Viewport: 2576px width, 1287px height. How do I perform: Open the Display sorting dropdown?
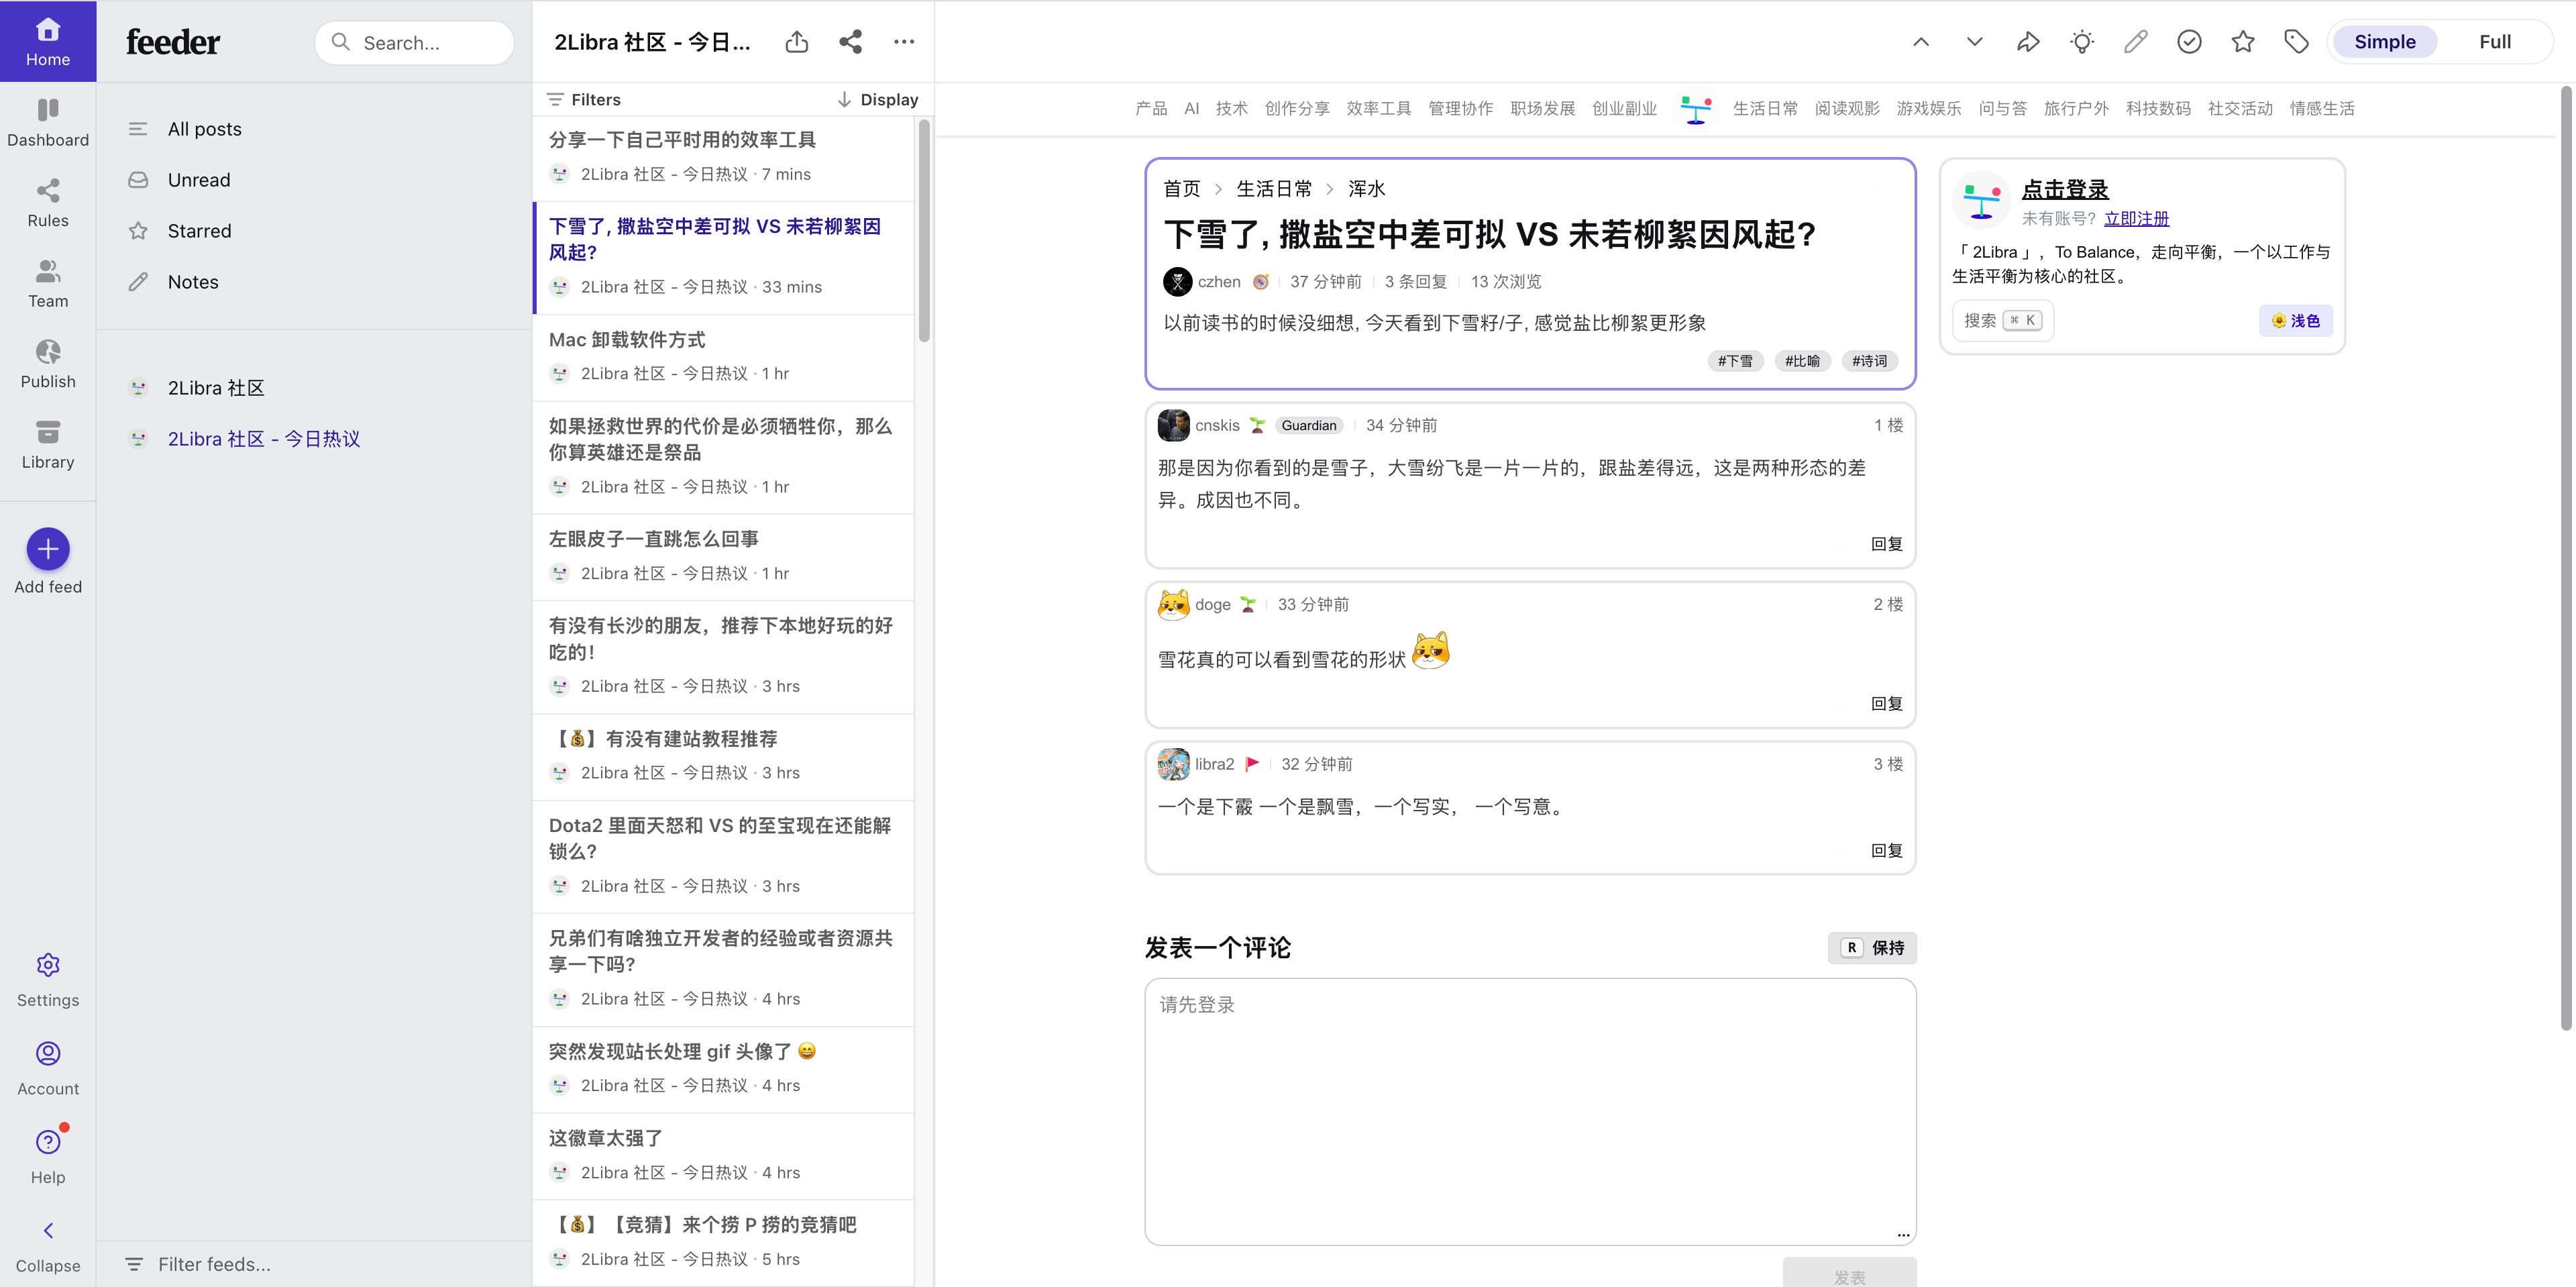coord(878,99)
